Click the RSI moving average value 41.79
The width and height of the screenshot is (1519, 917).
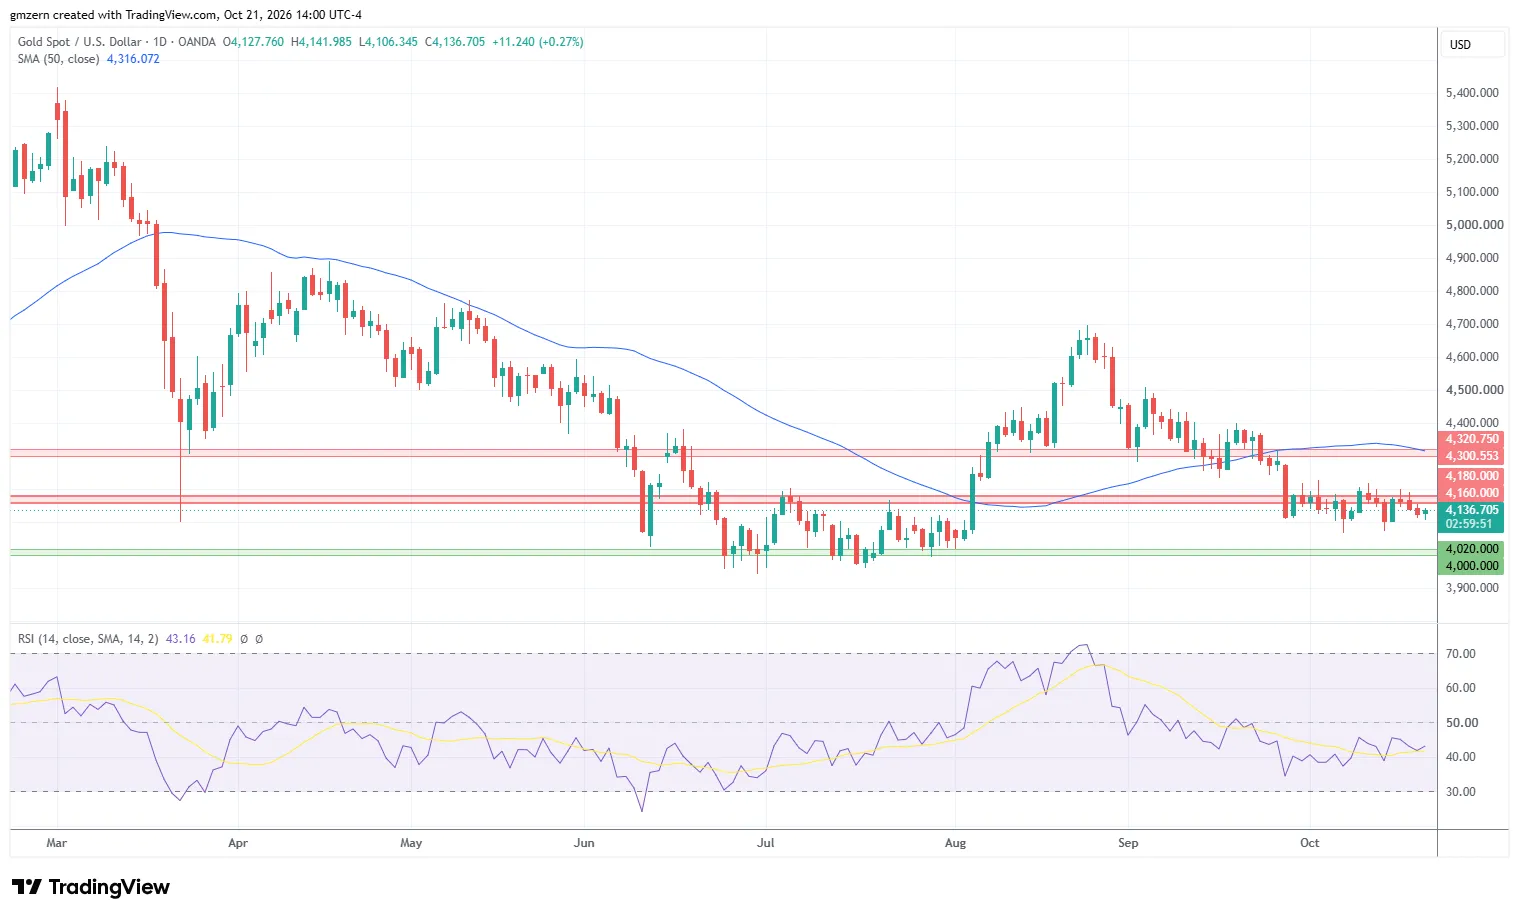(x=217, y=638)
